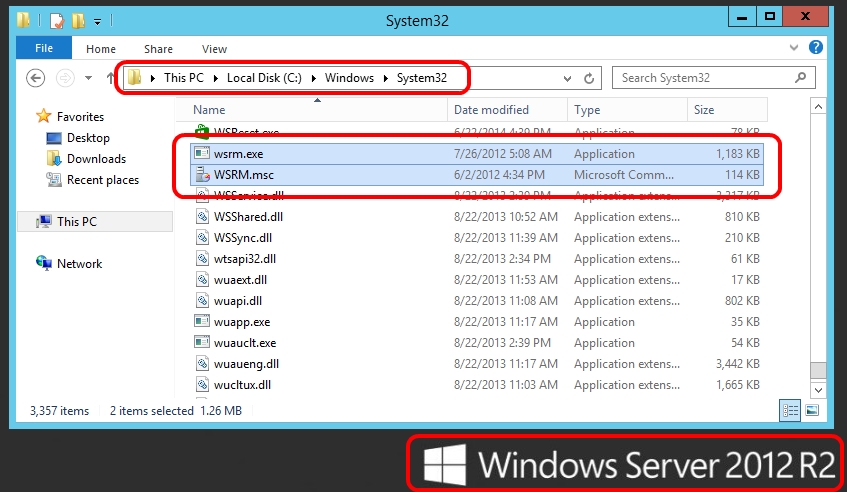The width and height of the screenshot is (847, 492).
Task: Select Local Disk (C:) breadcrumb
Action: [264, 78]
